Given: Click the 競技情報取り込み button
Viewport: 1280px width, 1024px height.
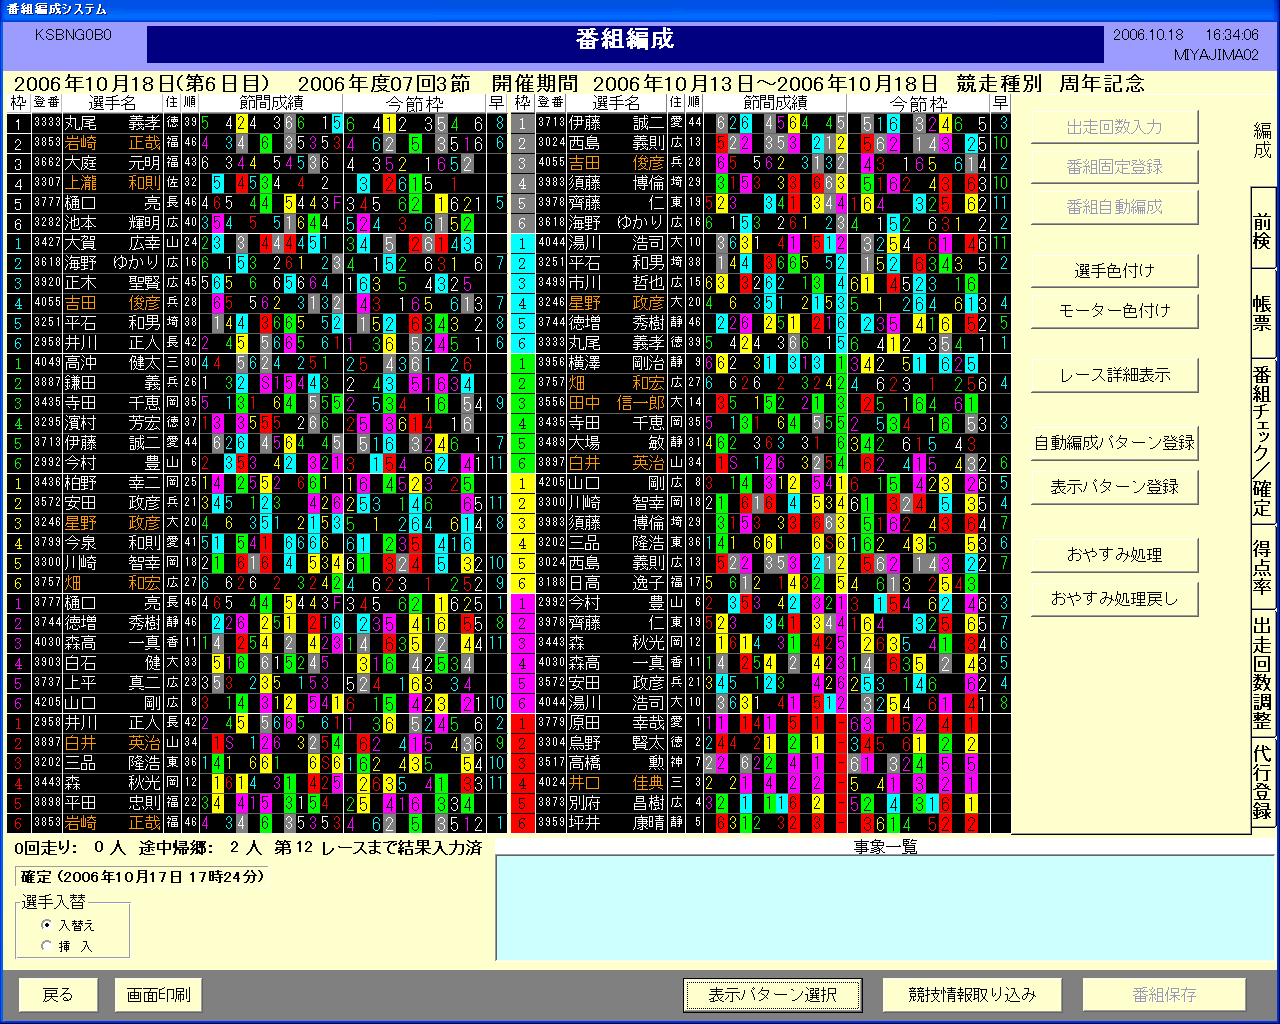Looking at the screenshot, I should coord(971,995).
